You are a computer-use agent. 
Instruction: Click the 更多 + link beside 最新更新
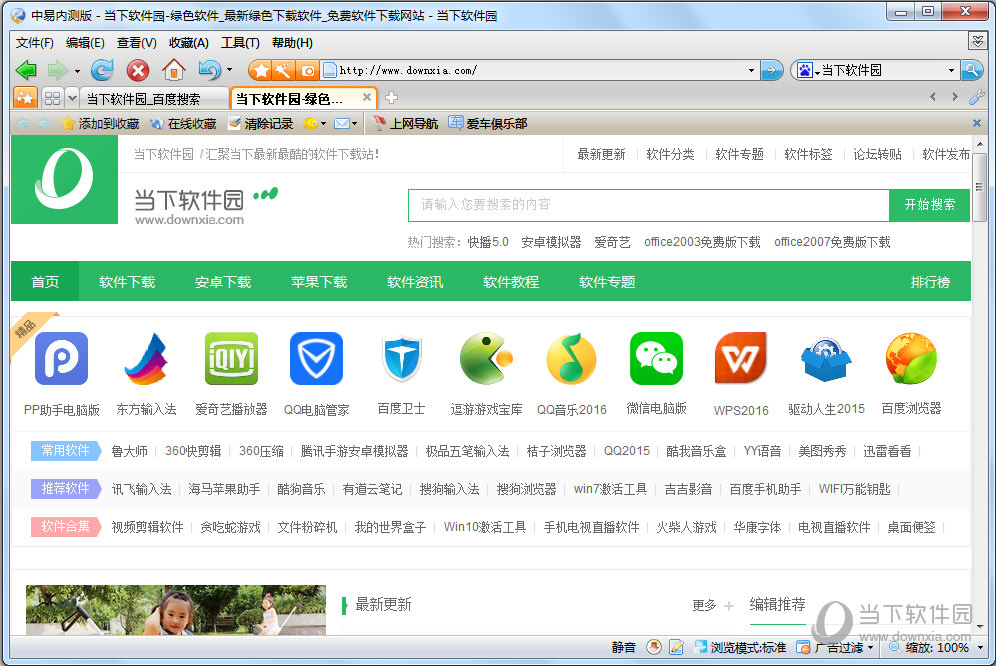[x=713, y=606]
